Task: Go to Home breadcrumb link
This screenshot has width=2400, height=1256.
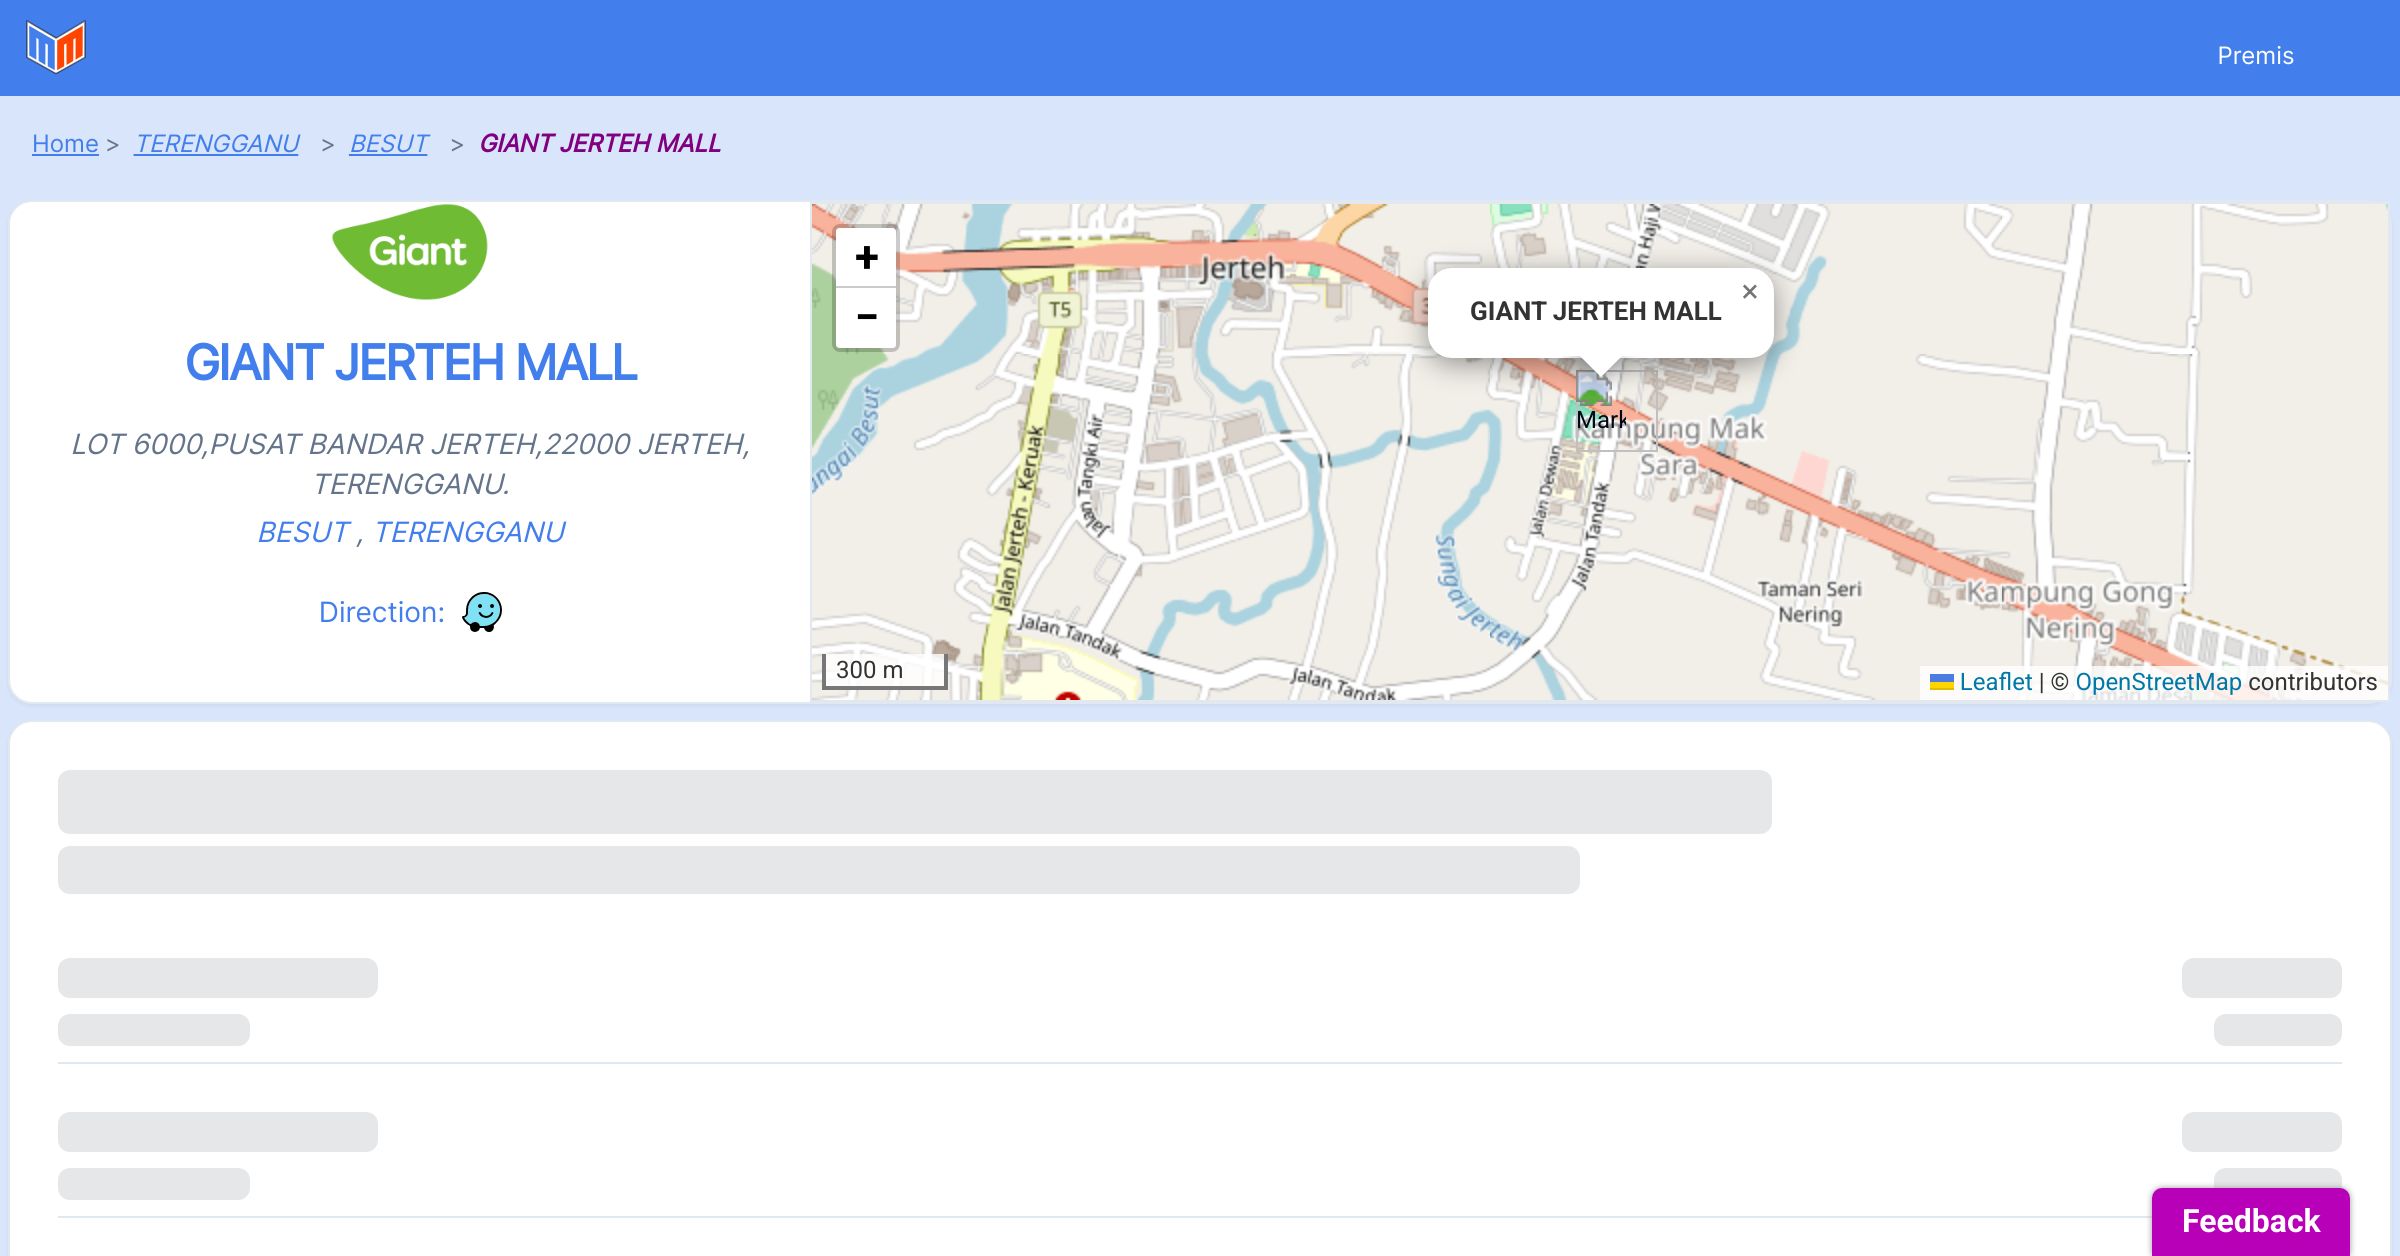Action: coord(65,144)
